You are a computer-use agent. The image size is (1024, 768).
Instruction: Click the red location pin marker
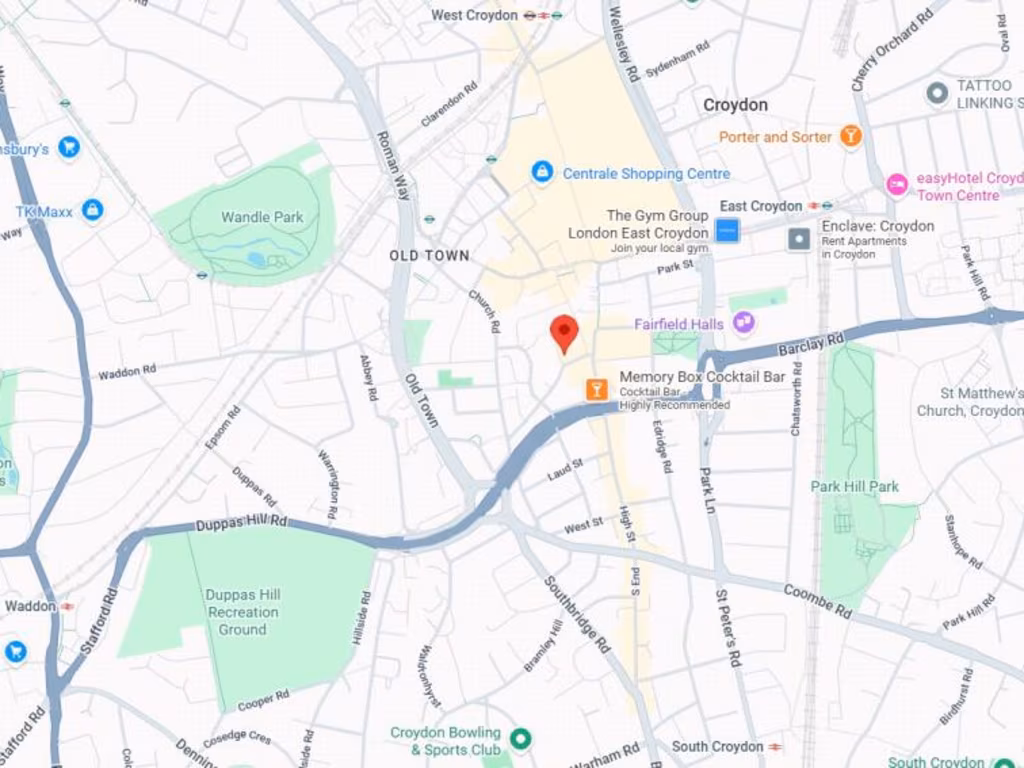point(564,334)
